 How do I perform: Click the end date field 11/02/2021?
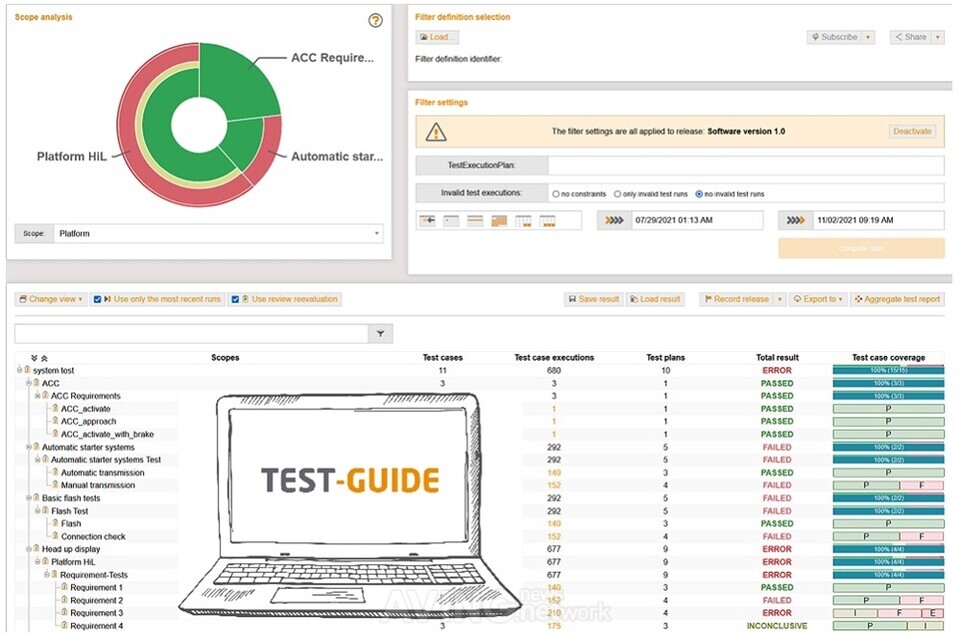click(x=878, y=220)
